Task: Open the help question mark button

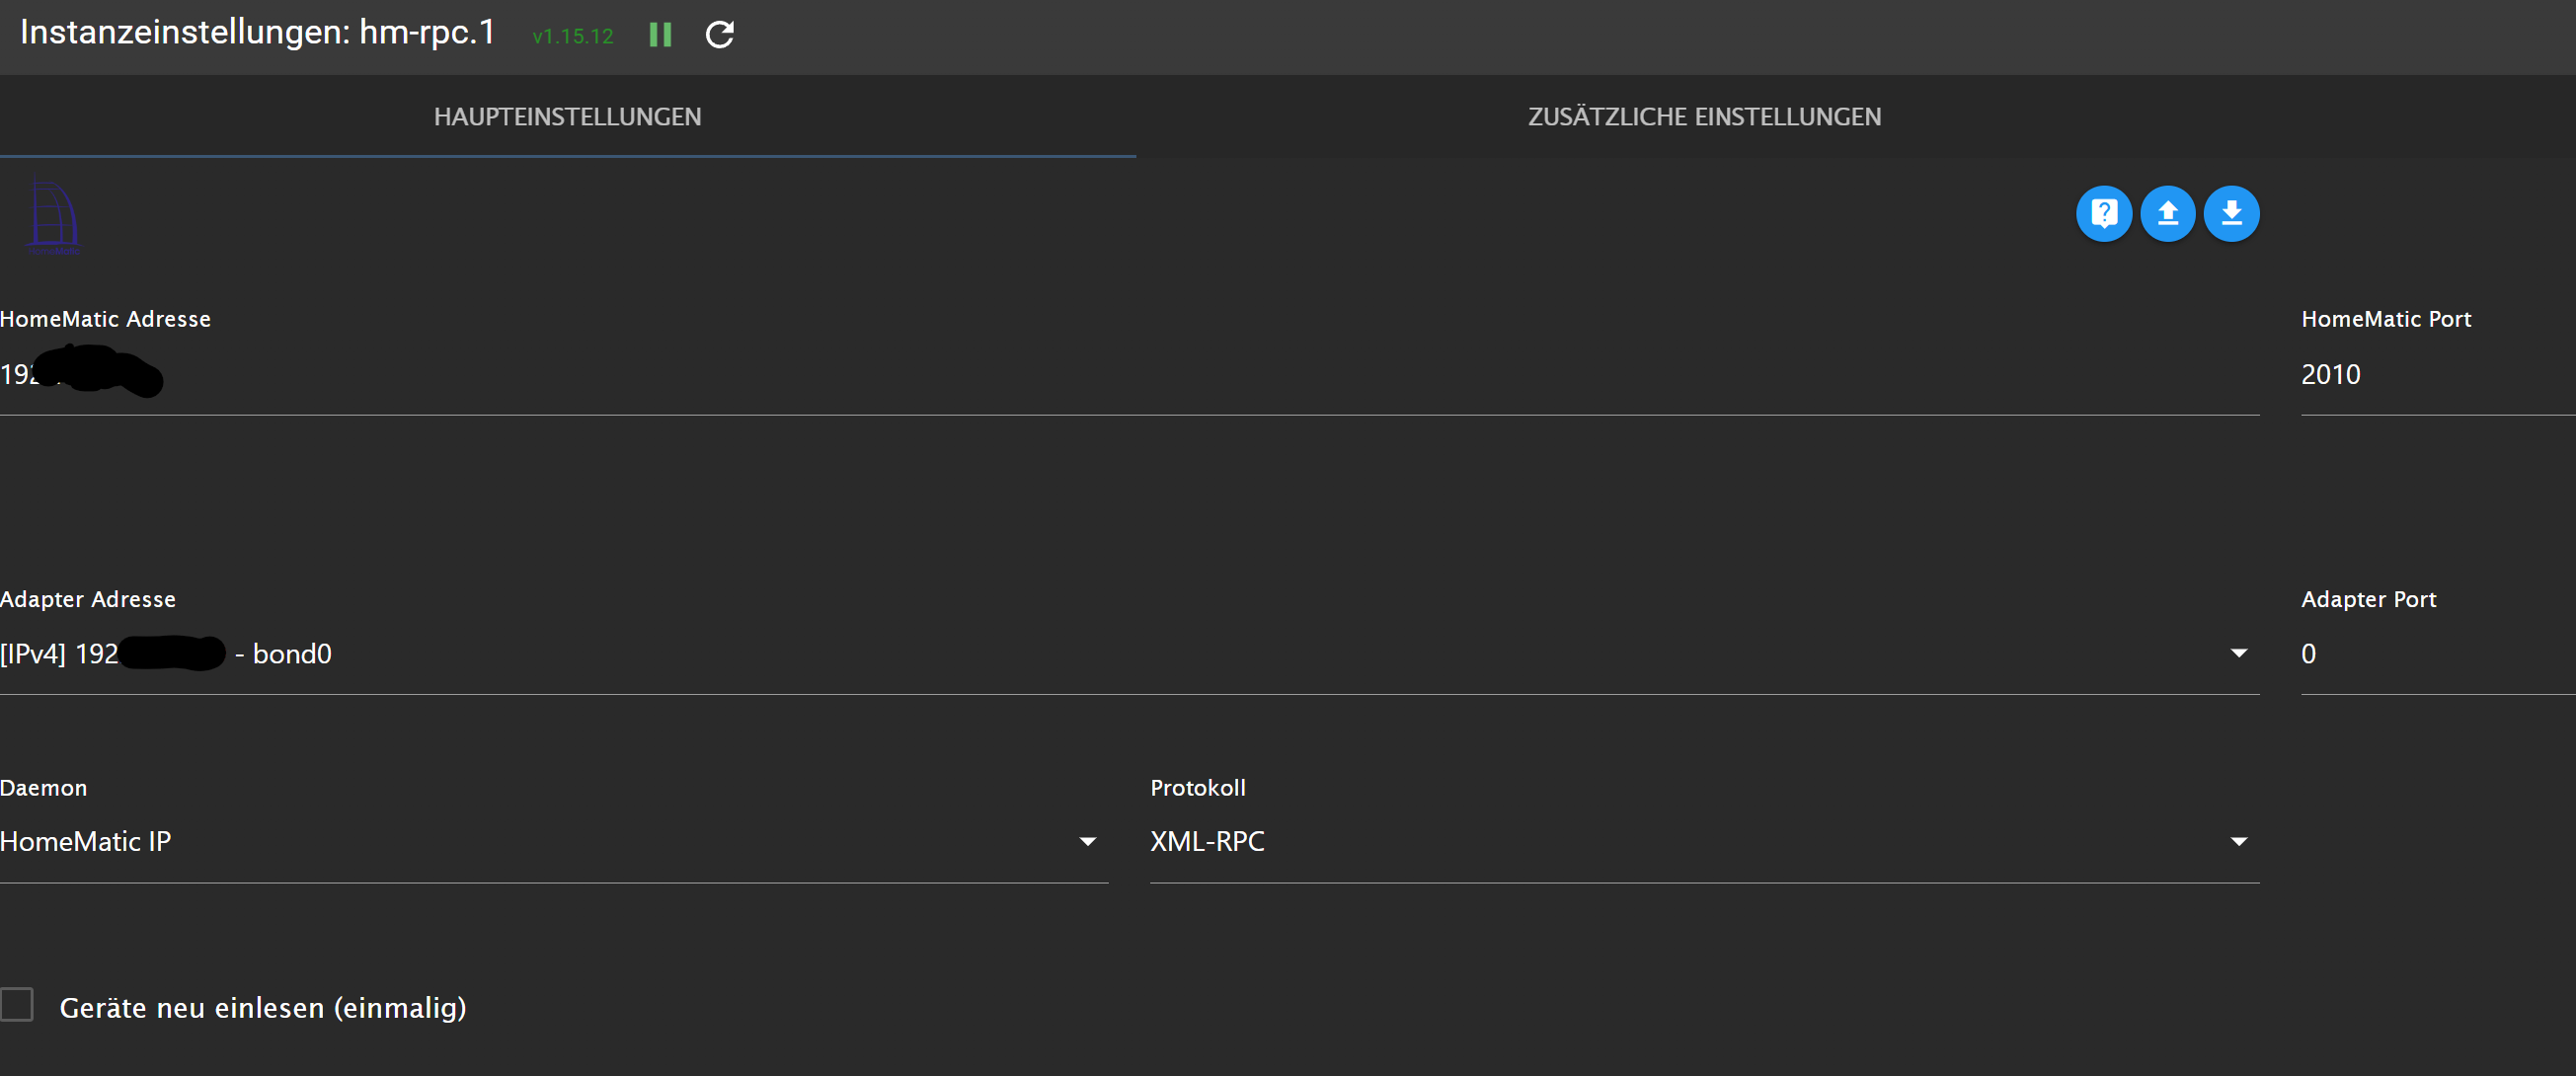Action: (2103, 213)
